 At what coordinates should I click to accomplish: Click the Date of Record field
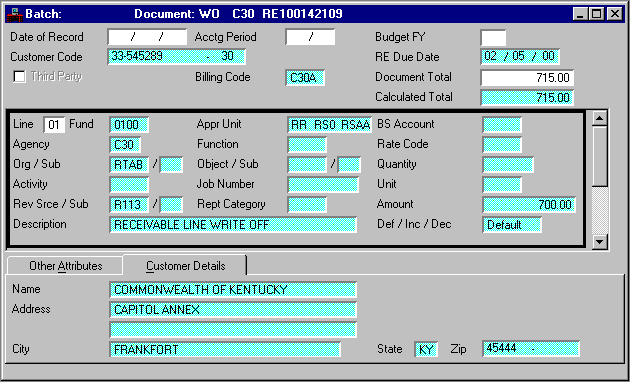click(x=147, y=37)
